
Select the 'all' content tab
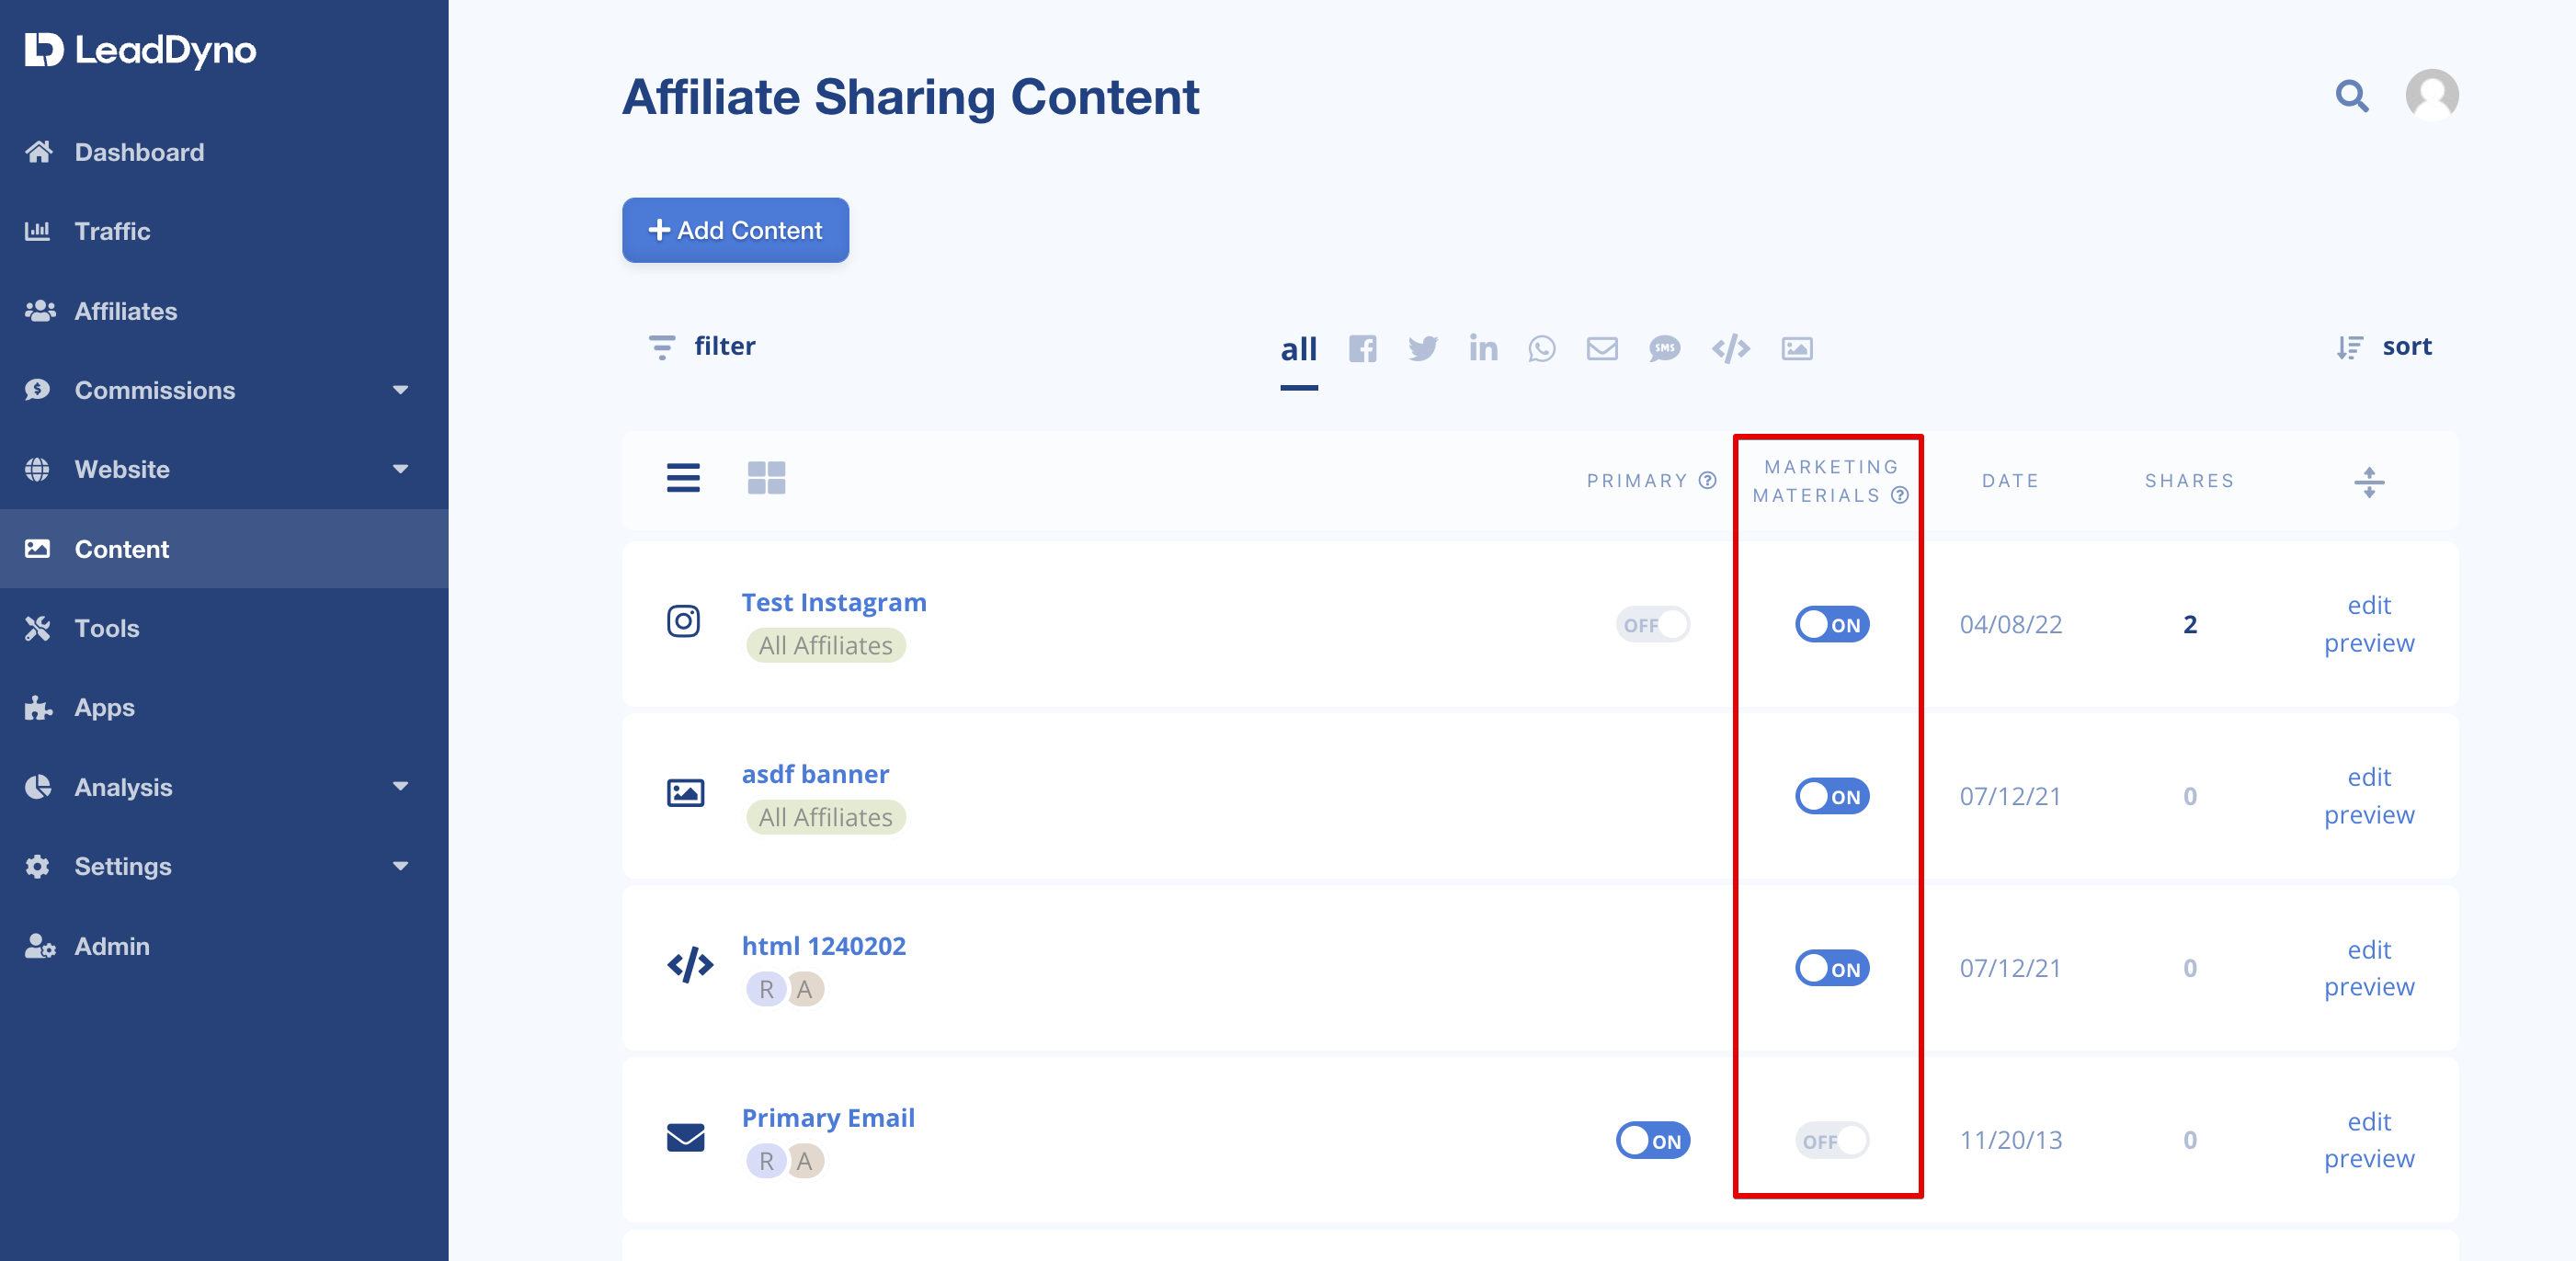click(1298, 349)
